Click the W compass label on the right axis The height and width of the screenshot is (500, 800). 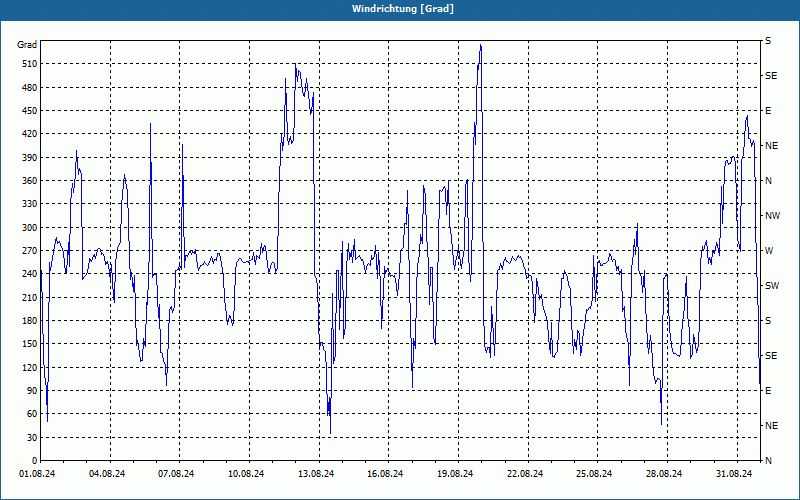[769, 251]
